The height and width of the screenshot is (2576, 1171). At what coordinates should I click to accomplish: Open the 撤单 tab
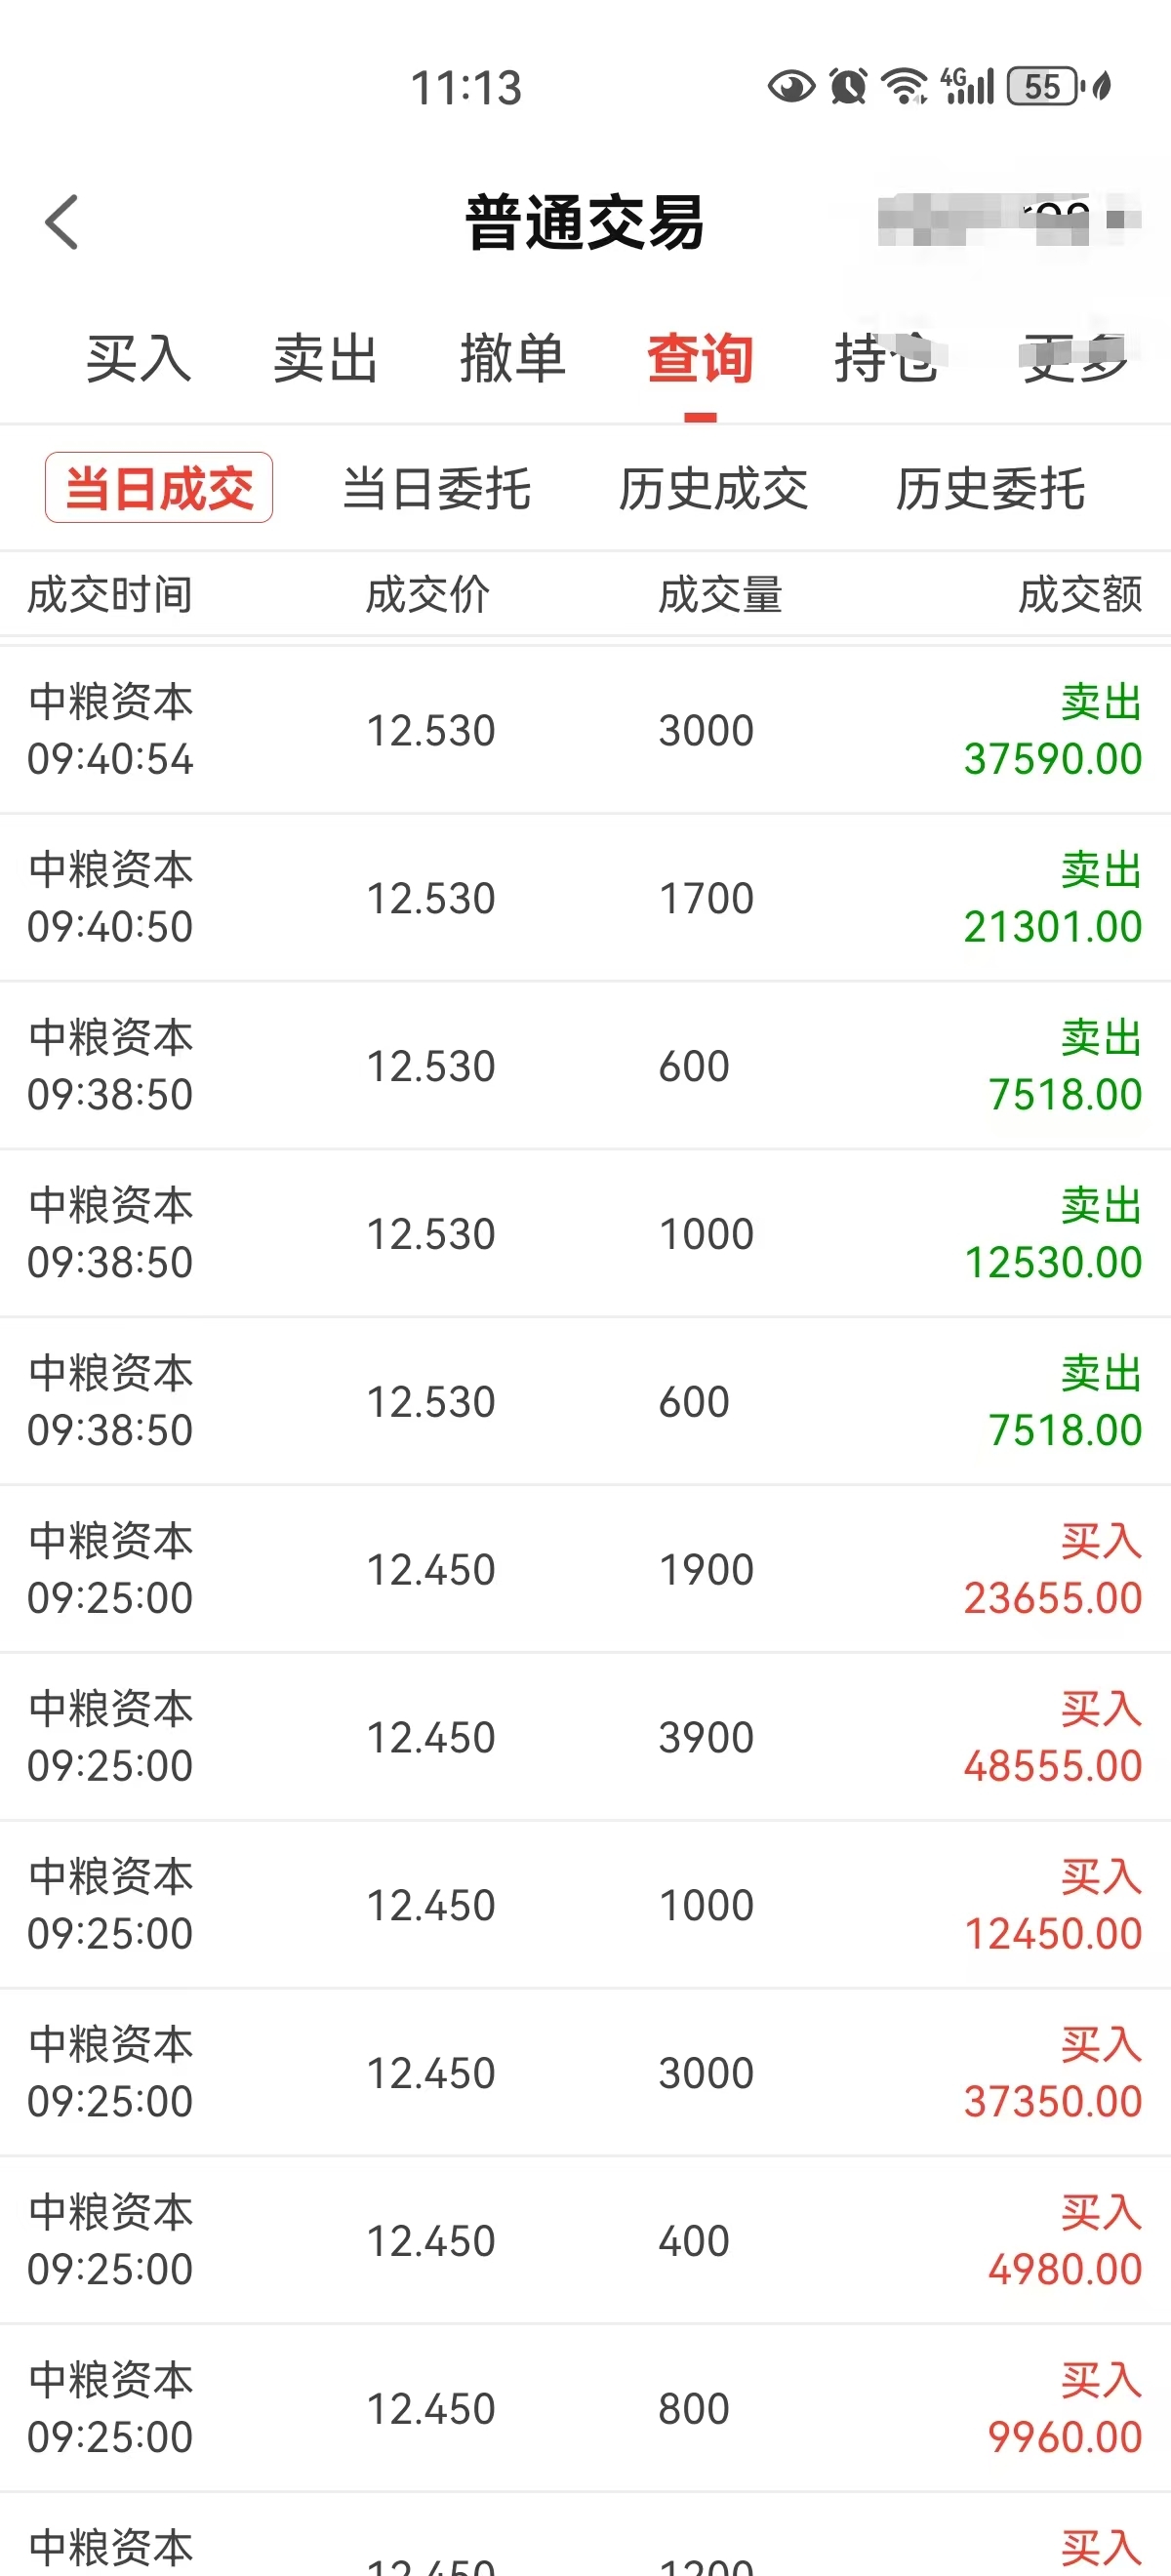[512, 359]
